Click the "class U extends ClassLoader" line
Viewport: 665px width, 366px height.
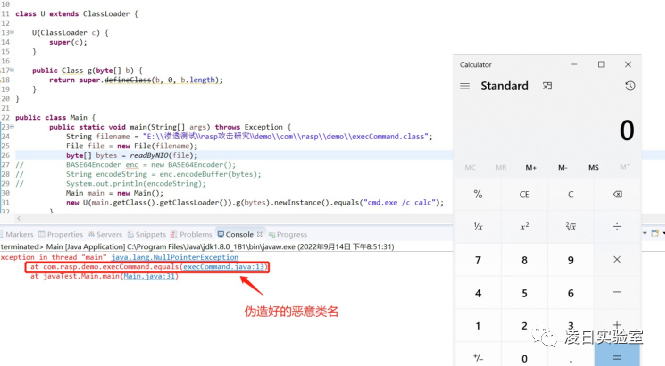click(x=77, y=14)
